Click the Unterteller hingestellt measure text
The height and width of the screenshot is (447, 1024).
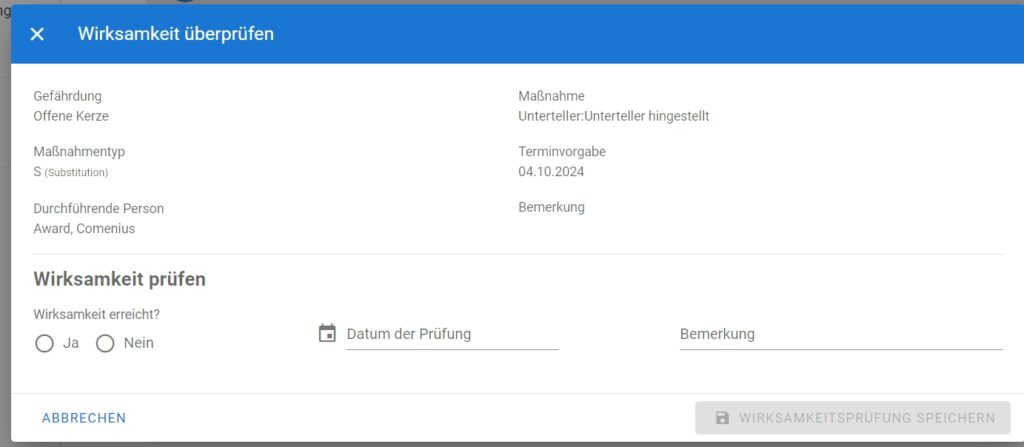(613, 116)
